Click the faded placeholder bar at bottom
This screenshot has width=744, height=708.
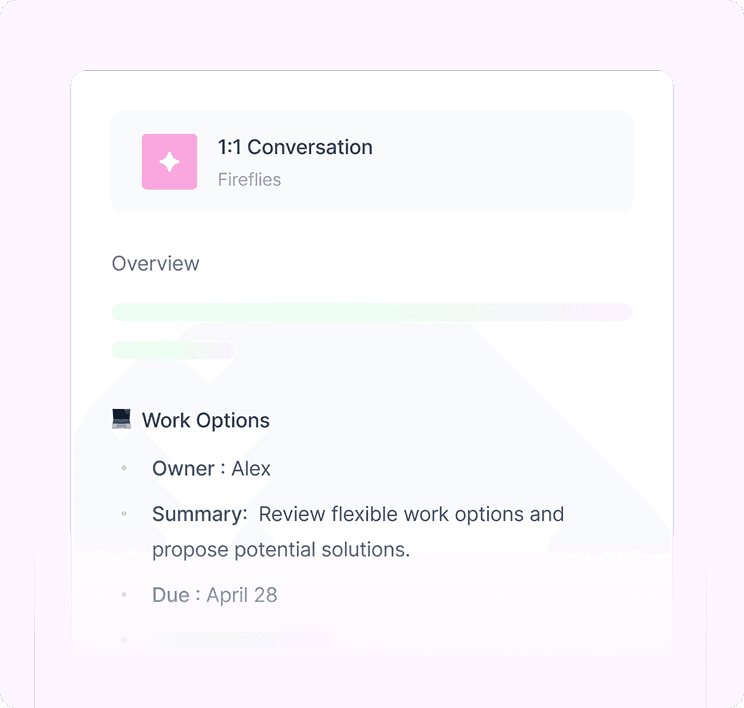[241, 640]
